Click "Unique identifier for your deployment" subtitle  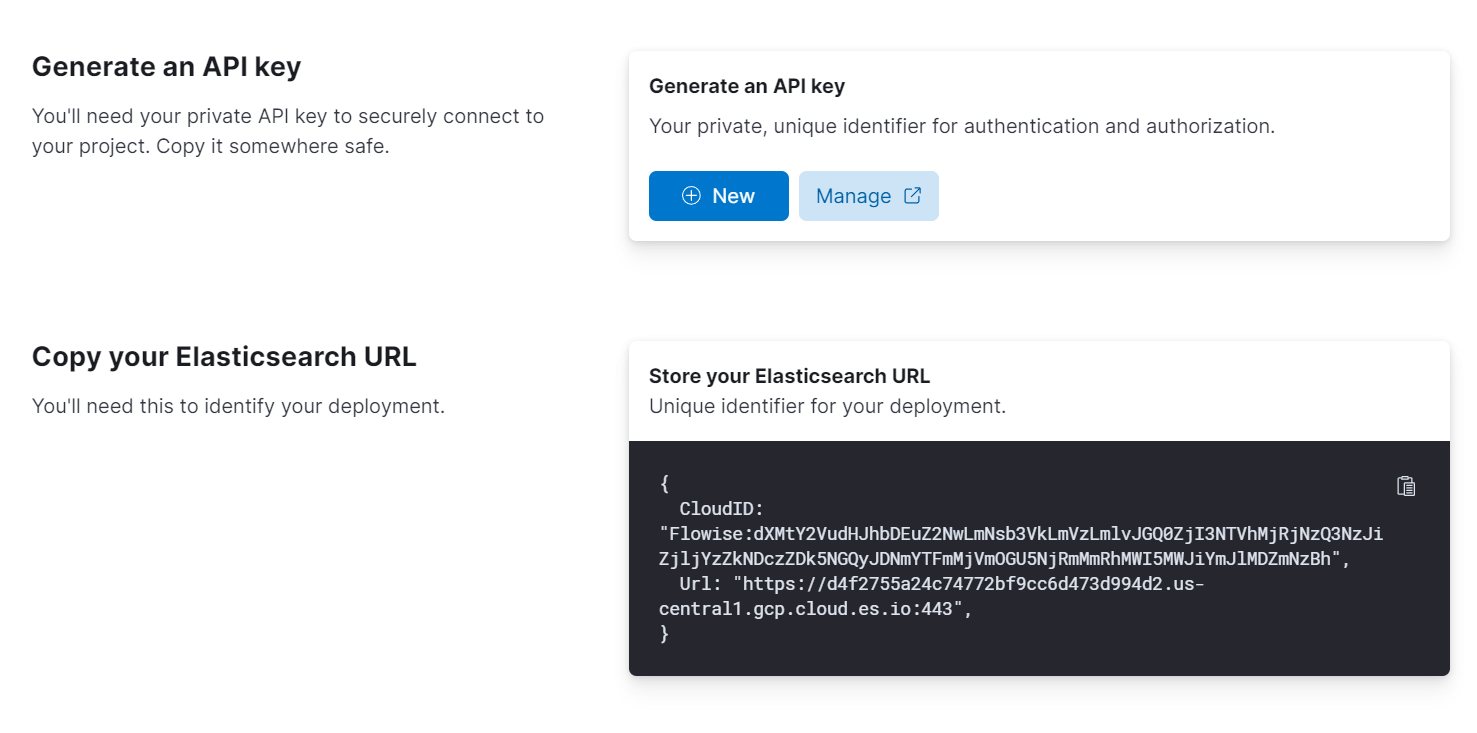pyautogui.click(x=827, y=406)
